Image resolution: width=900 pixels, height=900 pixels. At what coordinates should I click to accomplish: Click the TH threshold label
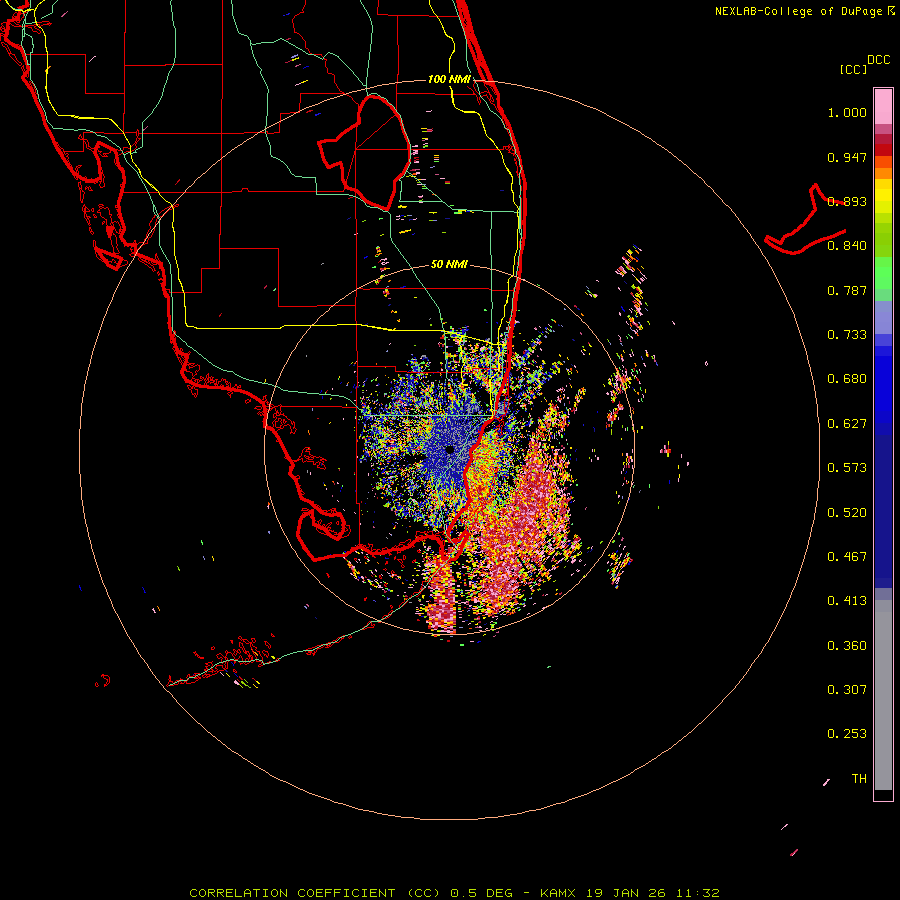coord(859,779)
